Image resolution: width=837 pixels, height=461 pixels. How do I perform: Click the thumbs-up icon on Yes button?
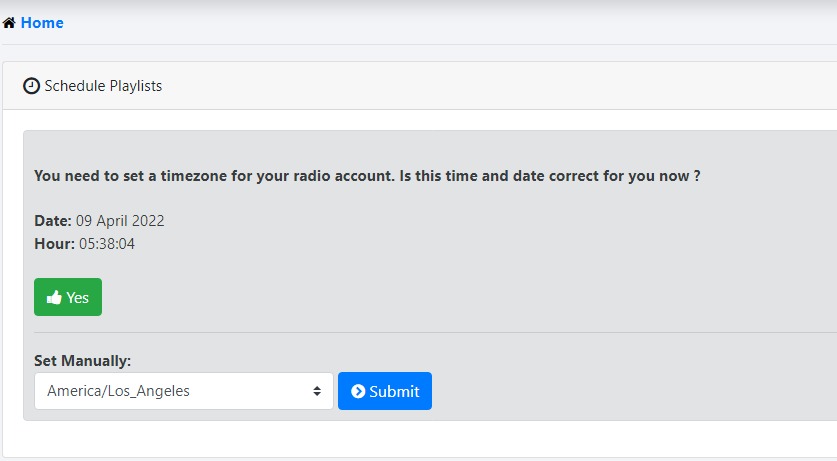[54, 297]
